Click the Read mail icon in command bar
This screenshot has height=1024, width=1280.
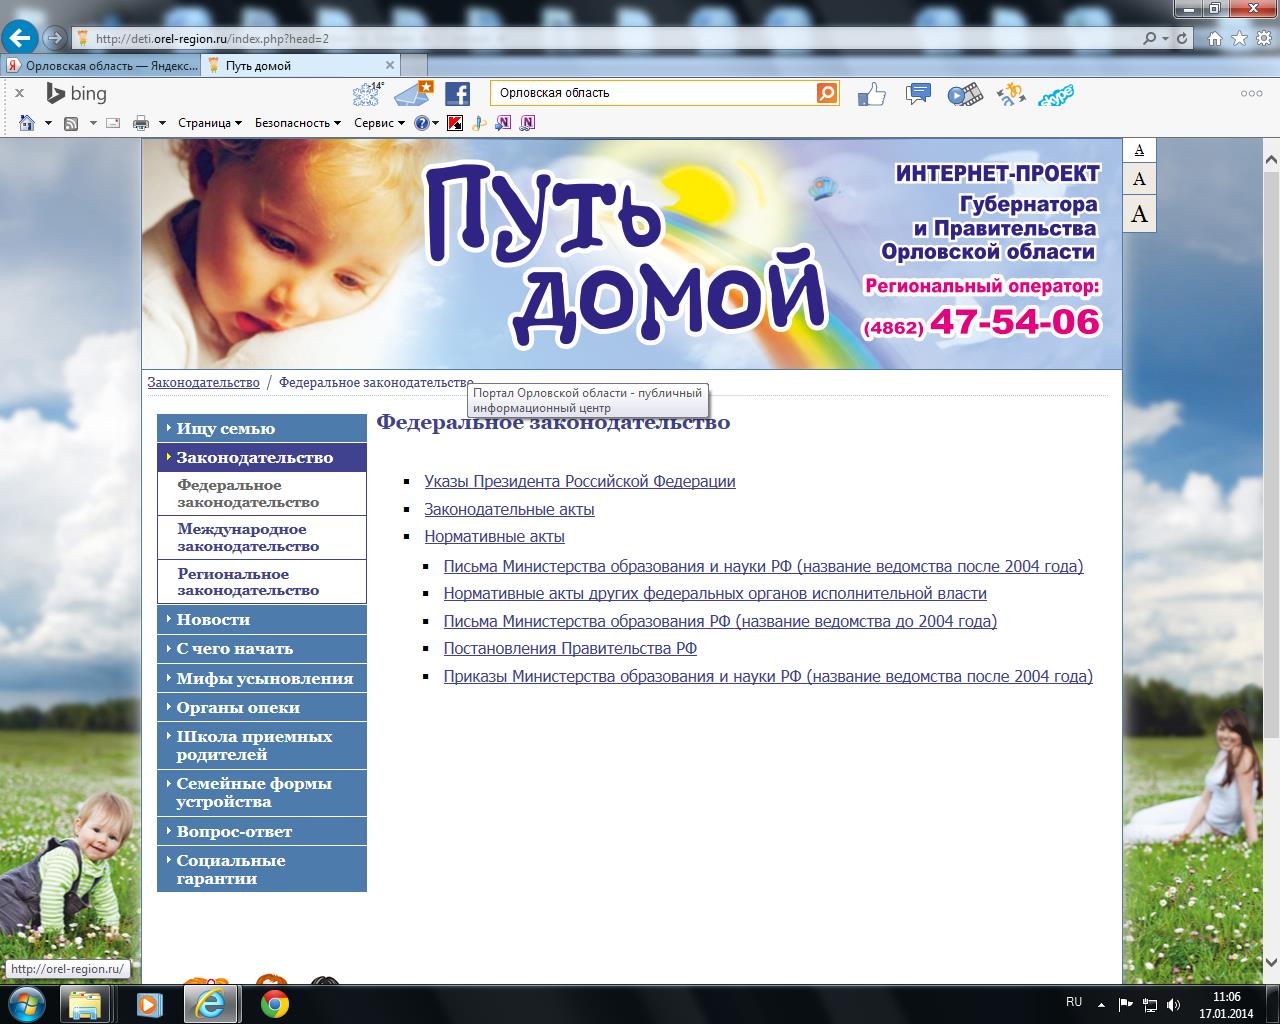113,123
